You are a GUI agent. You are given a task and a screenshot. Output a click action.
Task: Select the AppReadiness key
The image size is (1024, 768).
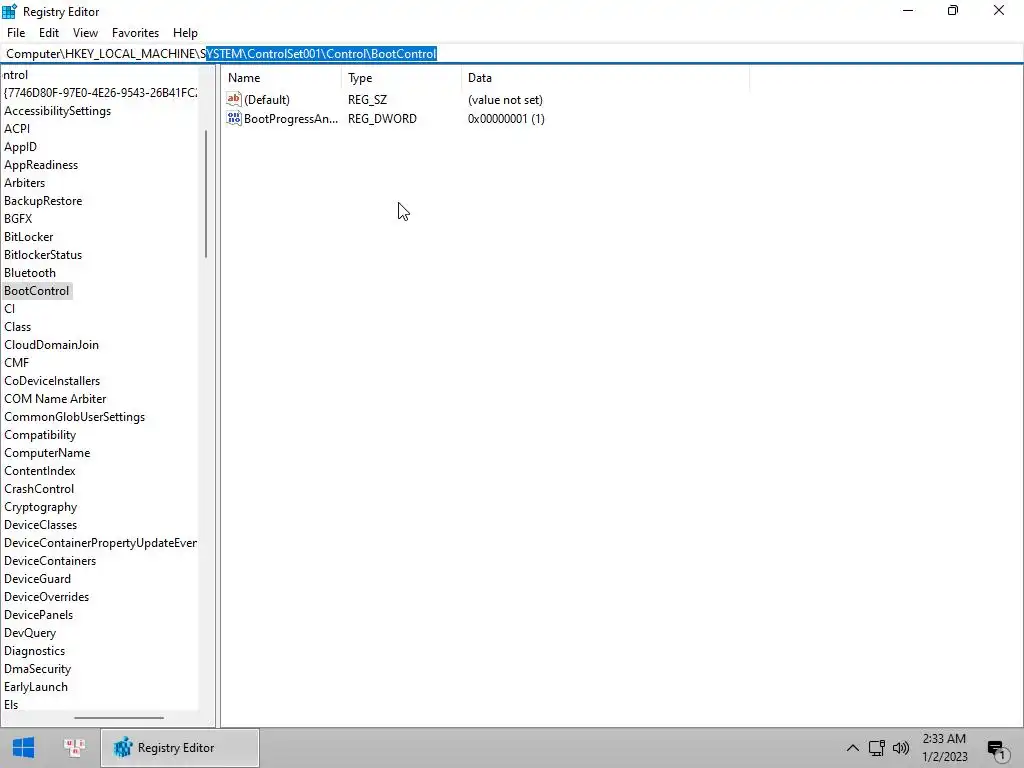click(41, 165)
